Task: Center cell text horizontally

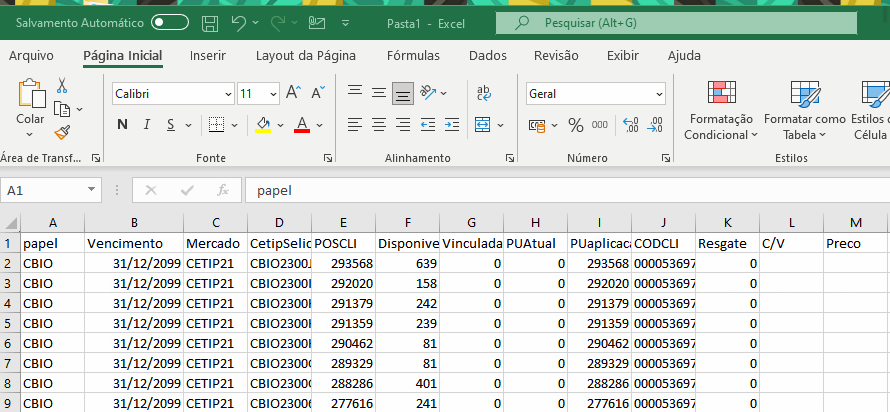Action: [379, 124]
